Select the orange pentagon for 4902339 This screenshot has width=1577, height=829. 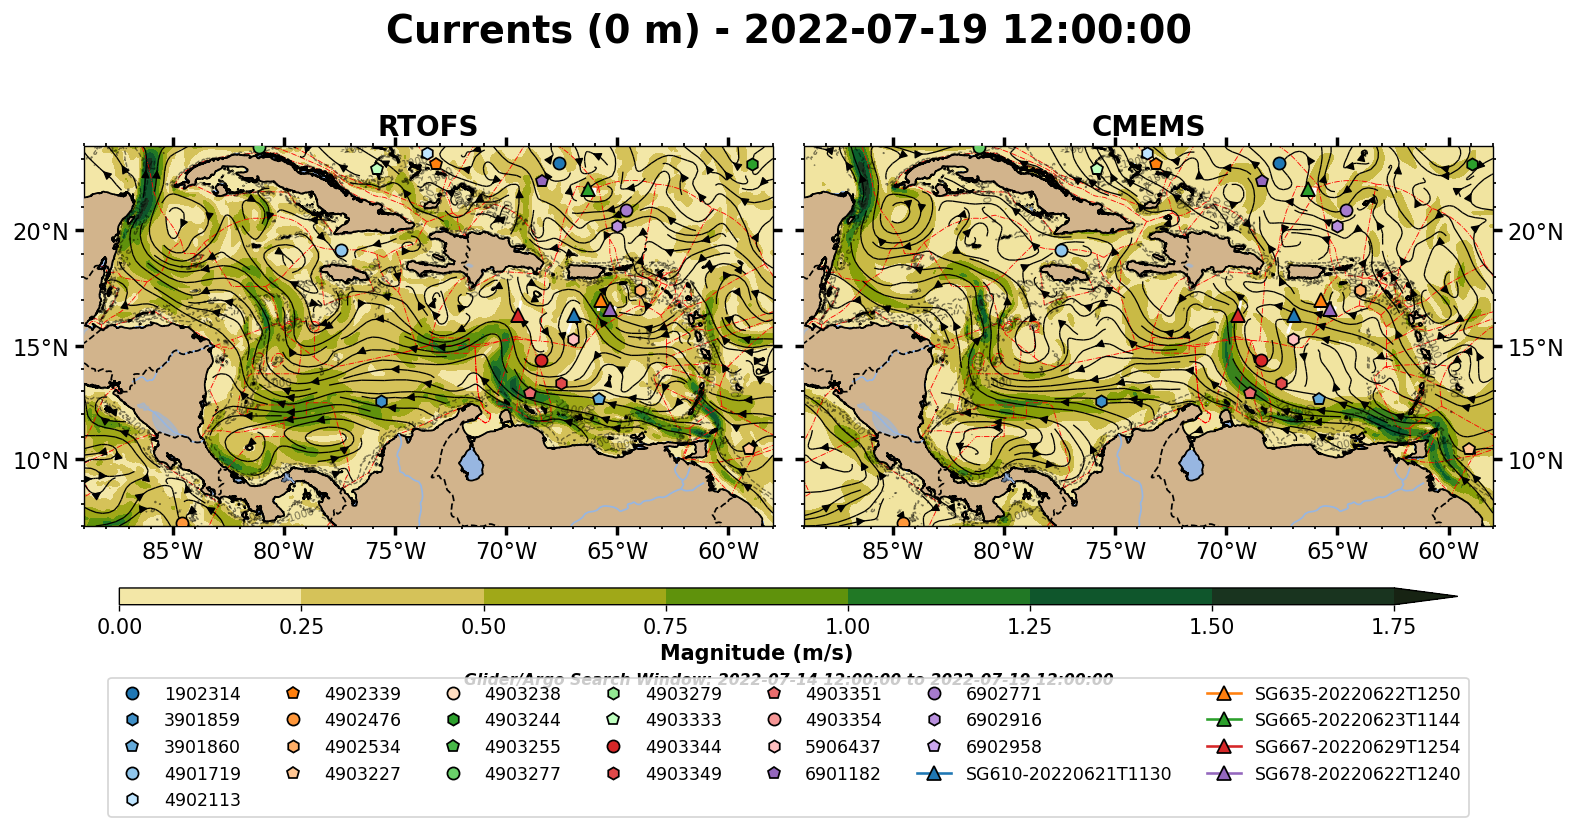tap(293, 693)
